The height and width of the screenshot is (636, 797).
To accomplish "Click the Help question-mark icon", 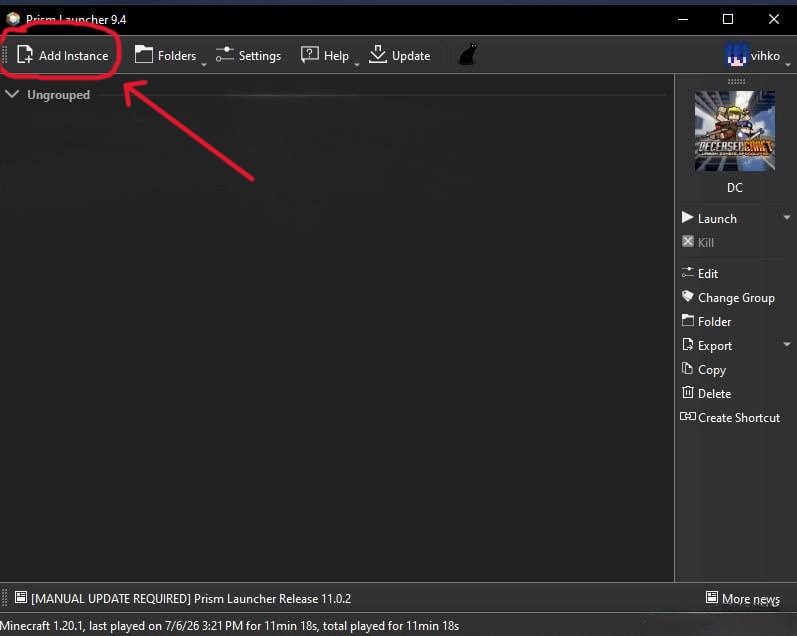I will click(310, 54).
